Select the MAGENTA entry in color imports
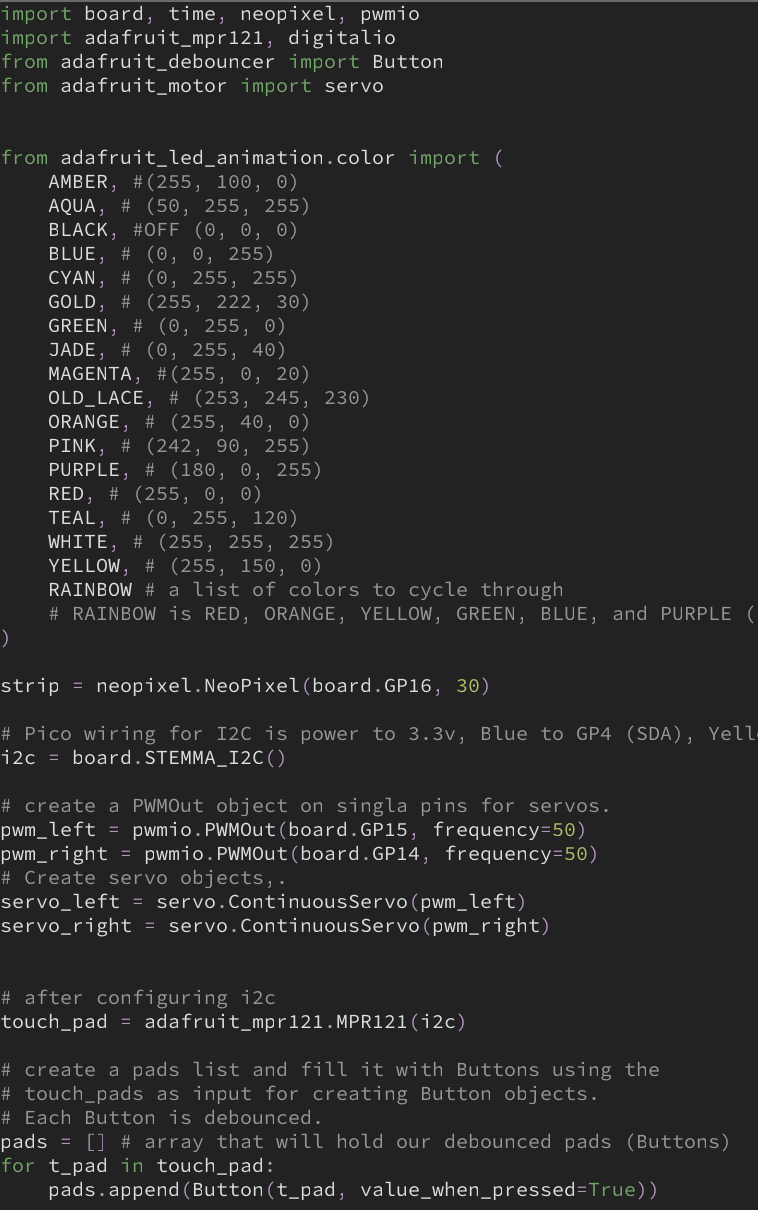 90,374
